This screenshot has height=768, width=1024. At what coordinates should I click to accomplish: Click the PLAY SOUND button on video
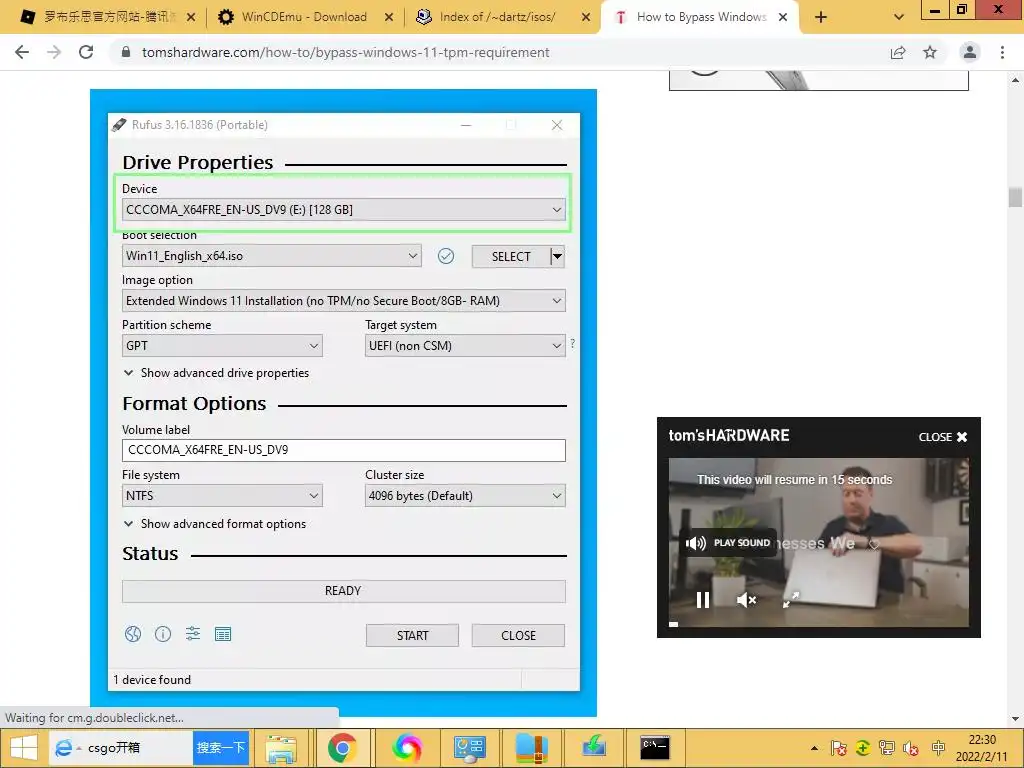coord(729,543)
